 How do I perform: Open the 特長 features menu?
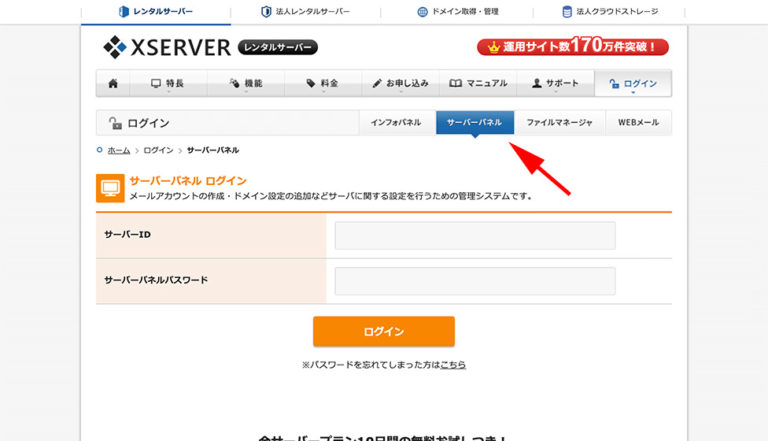(168, 83)
